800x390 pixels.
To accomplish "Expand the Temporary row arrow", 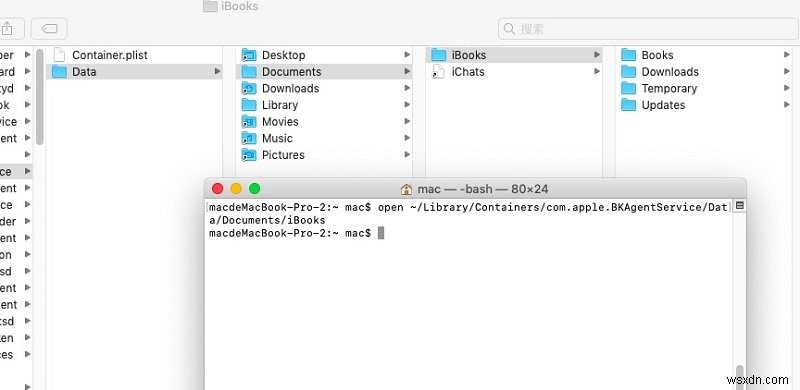I will pos(787,88).
